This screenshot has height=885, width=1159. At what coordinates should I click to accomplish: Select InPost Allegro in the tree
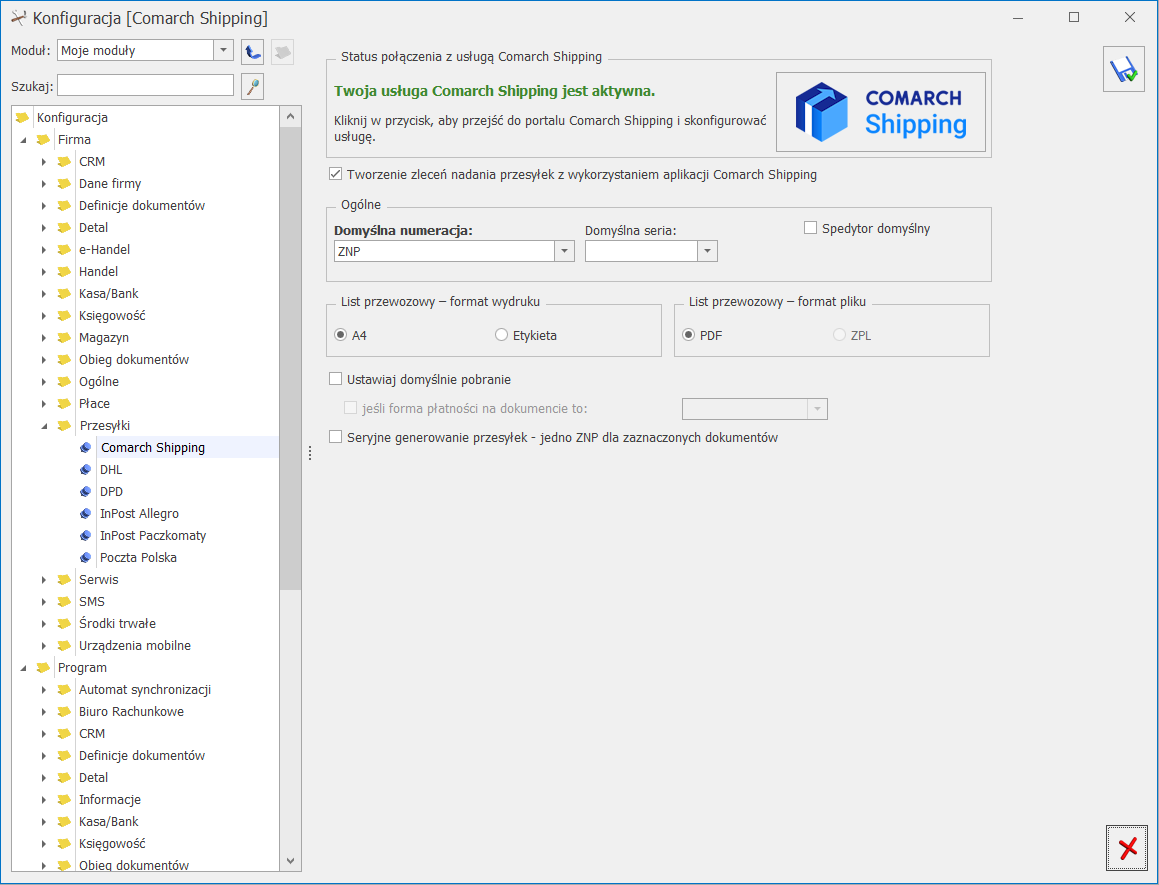pyautogui.click(x=139, y=513)
